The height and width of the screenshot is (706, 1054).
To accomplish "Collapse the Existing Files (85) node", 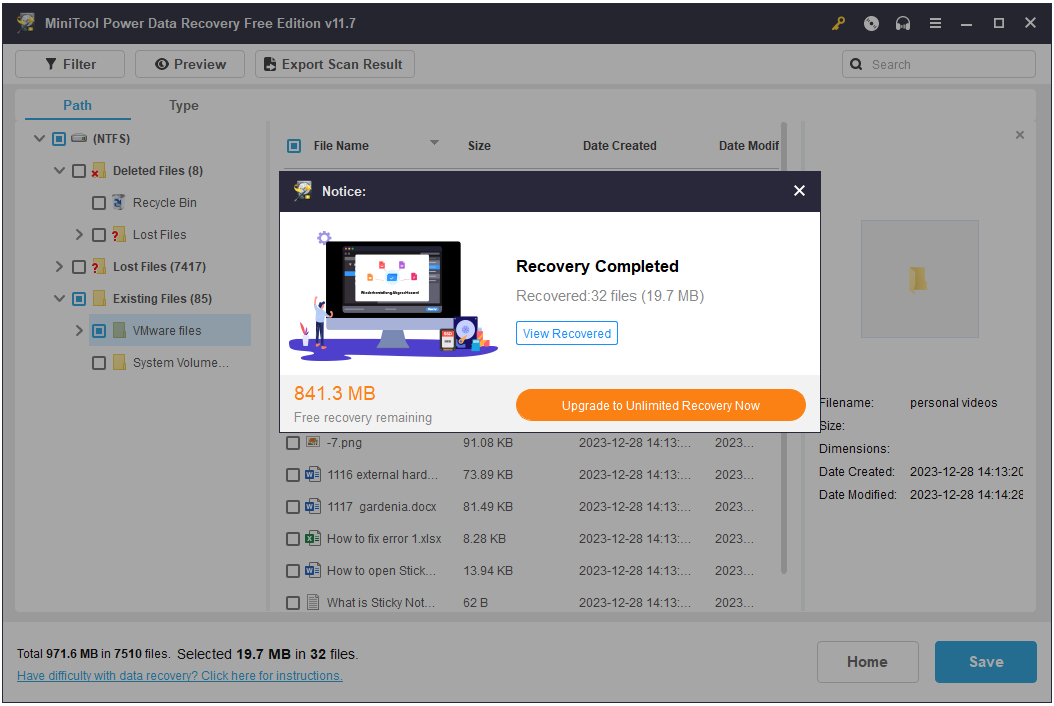I will (59, 299).
